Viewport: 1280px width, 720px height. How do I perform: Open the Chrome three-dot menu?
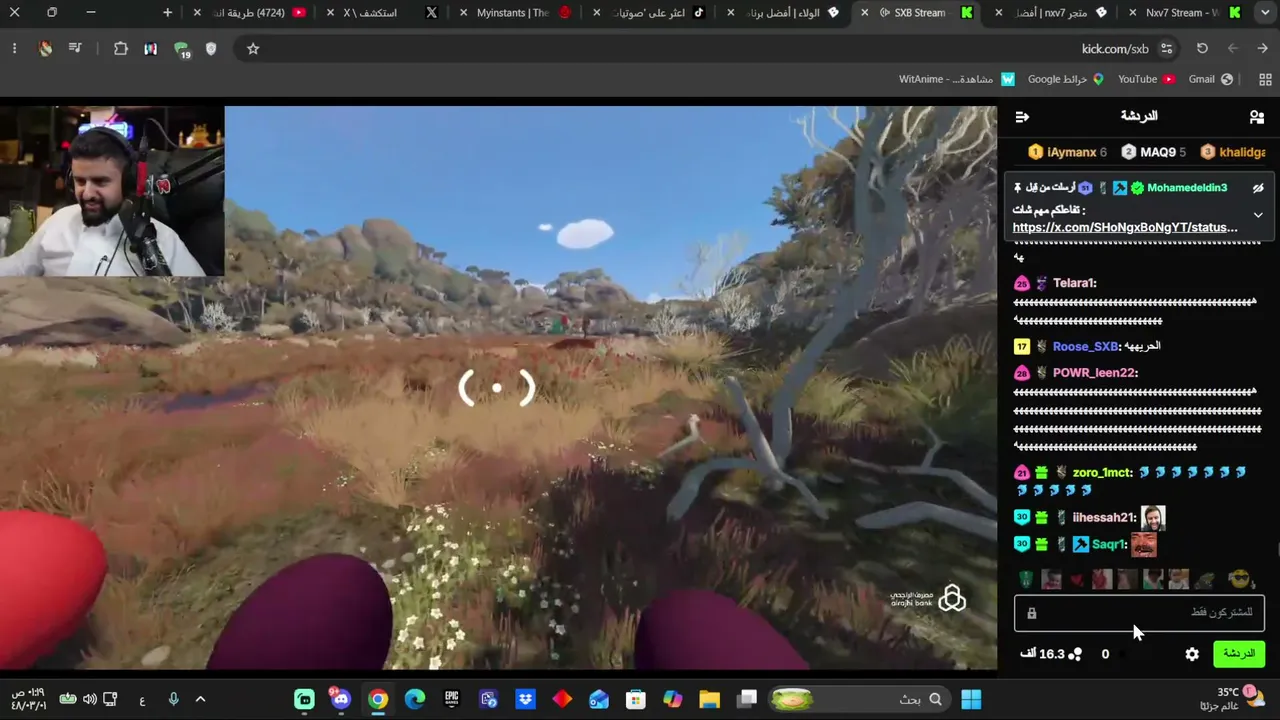(14, 49)
